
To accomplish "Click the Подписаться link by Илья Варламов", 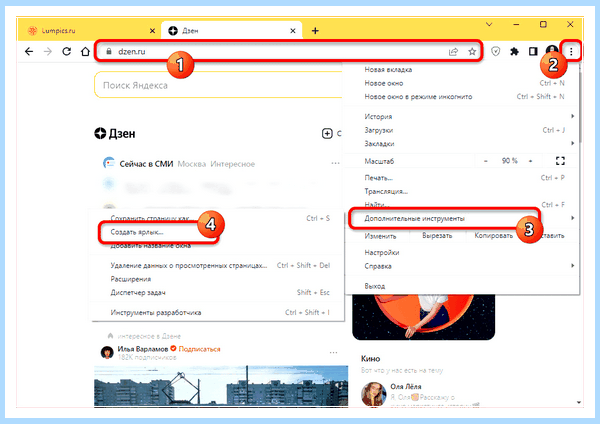I will 199,349.
